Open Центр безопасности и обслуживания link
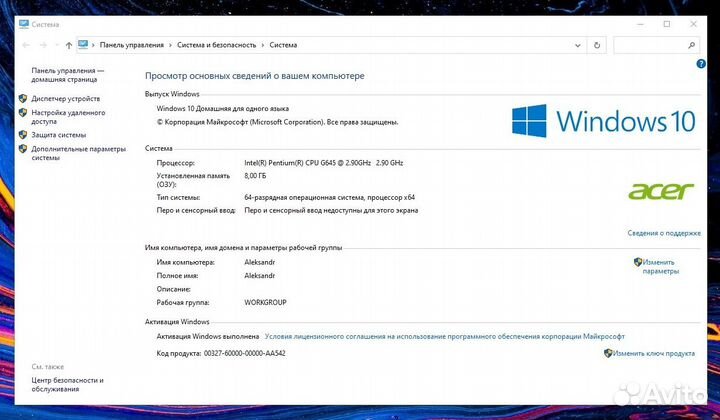Screen dimensions: 720x420 68,385
